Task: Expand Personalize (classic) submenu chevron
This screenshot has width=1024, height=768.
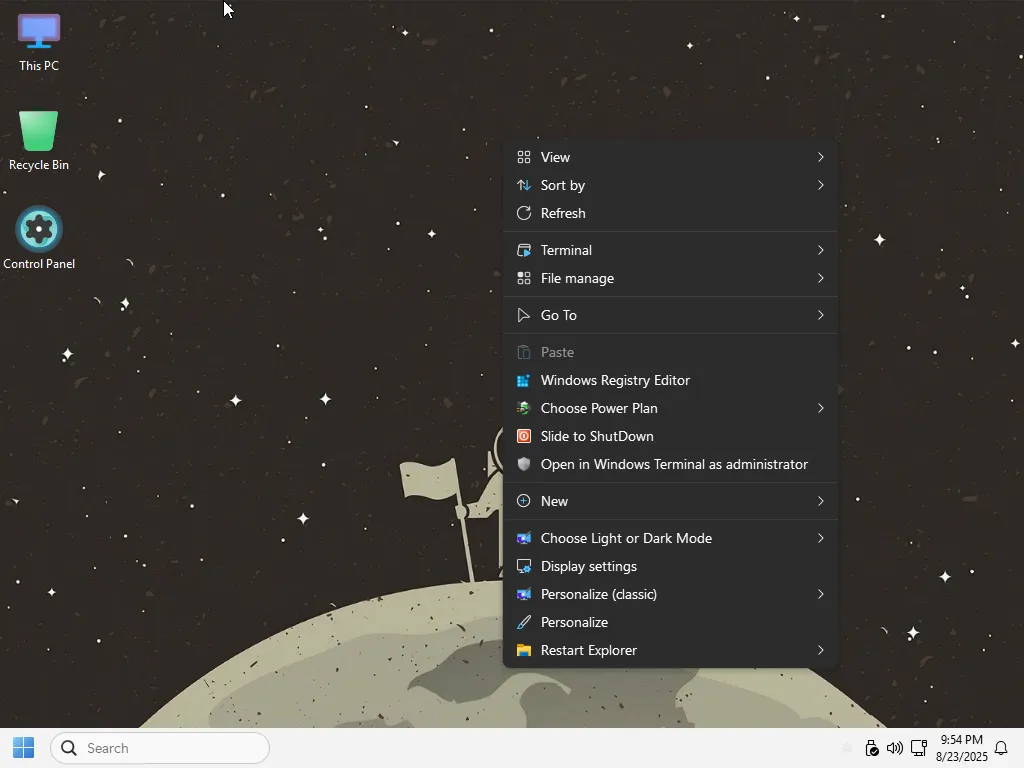Action: [821, 594]
